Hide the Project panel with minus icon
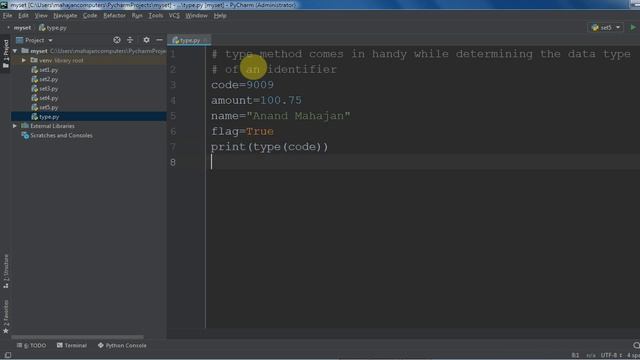640x360 pixels. pyautogui.click(x=159, y=40)
